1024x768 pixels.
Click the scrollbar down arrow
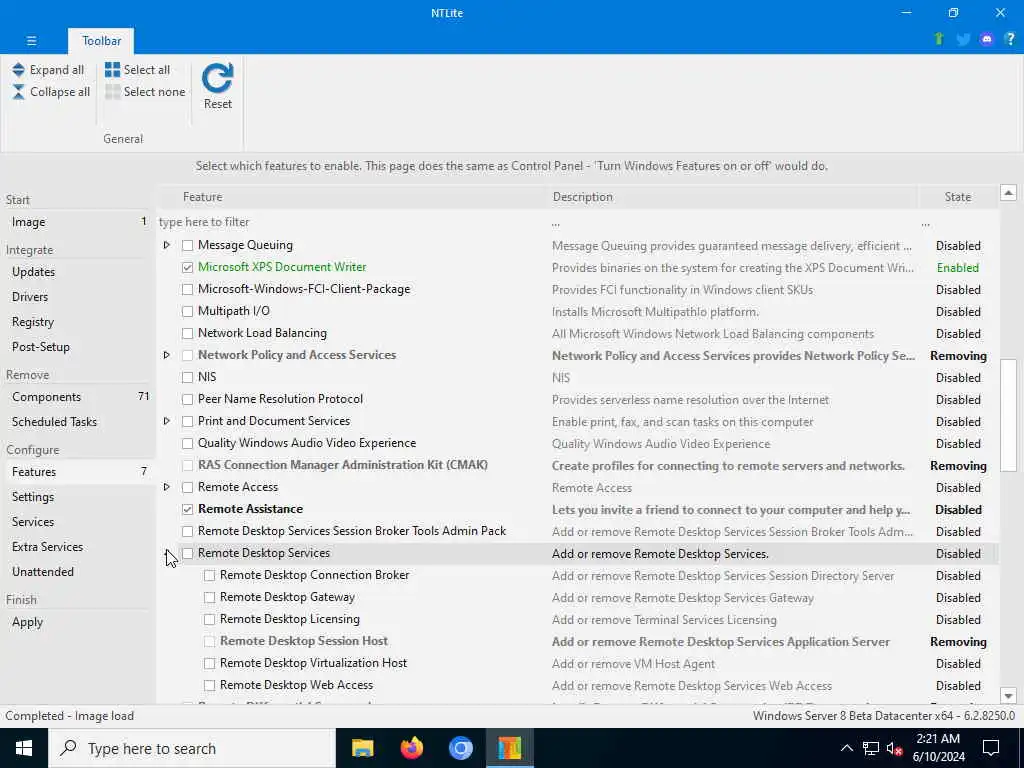pyautogui.click(x=1008, y=696)
